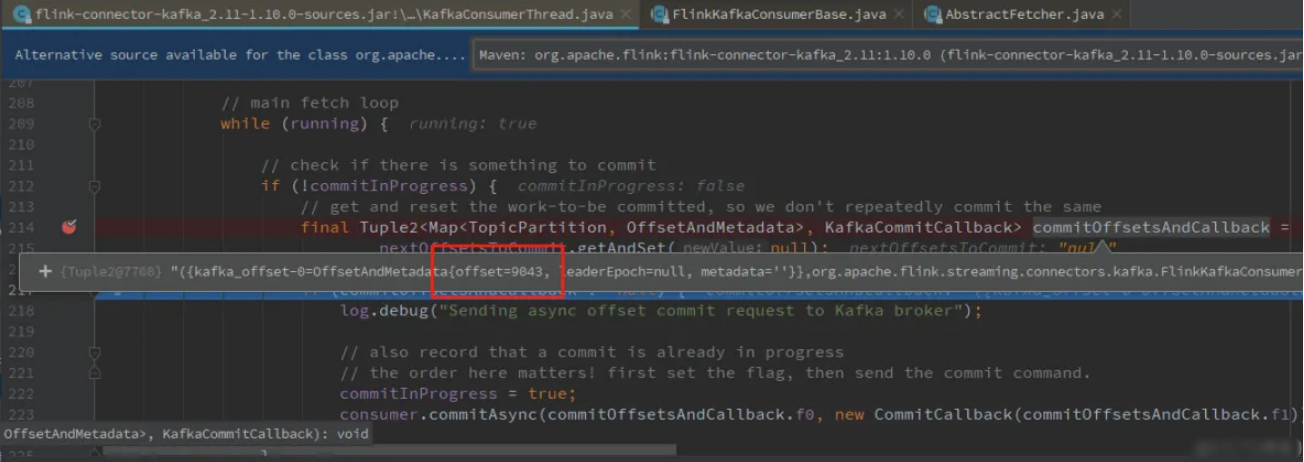Click line number 208 in the gutter
Viewport: 1304px width, 462px height.
pos(20,103)
